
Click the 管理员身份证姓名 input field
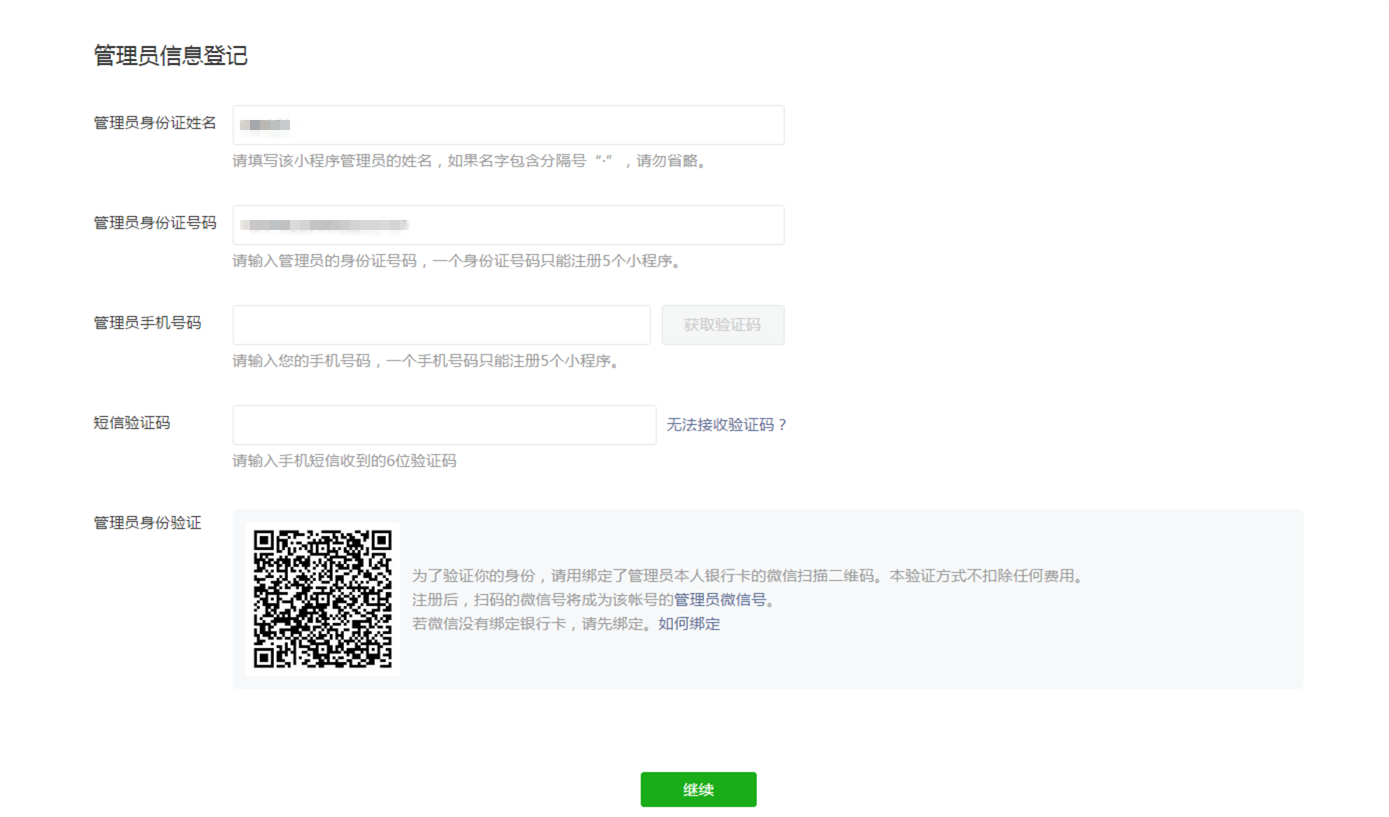click(508, 125)
